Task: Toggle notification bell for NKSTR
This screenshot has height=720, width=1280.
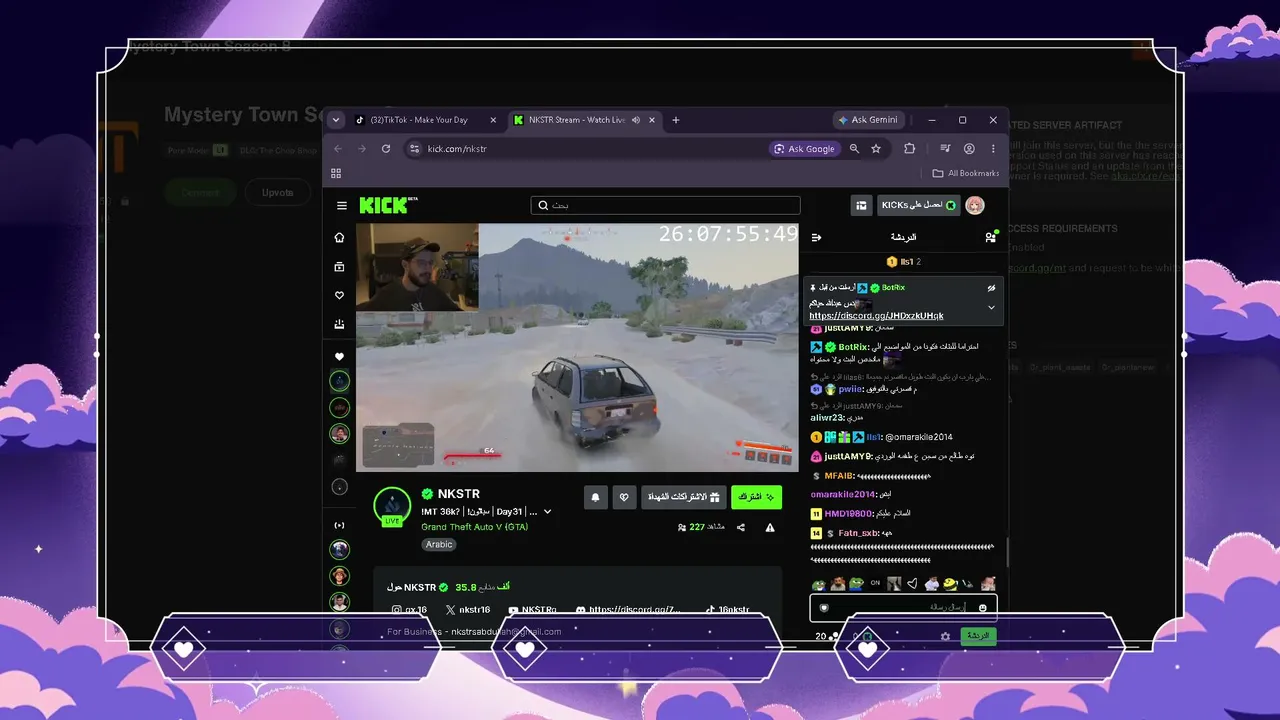Action: click(596, 497)
